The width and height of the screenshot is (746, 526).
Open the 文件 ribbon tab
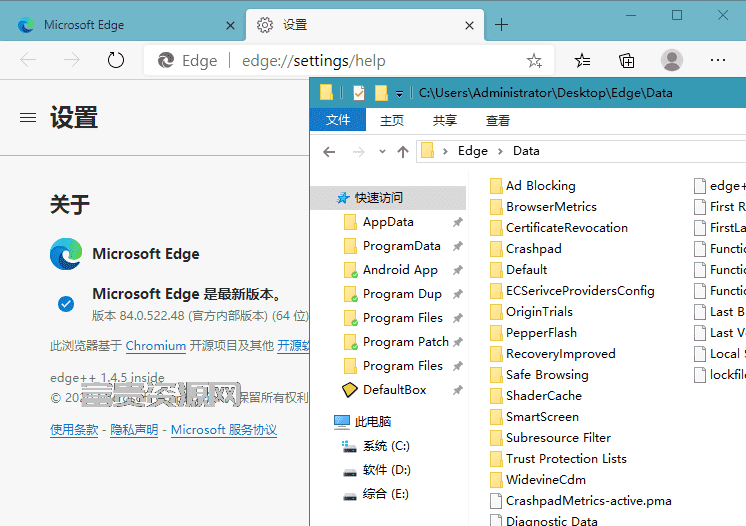[338, 120]
